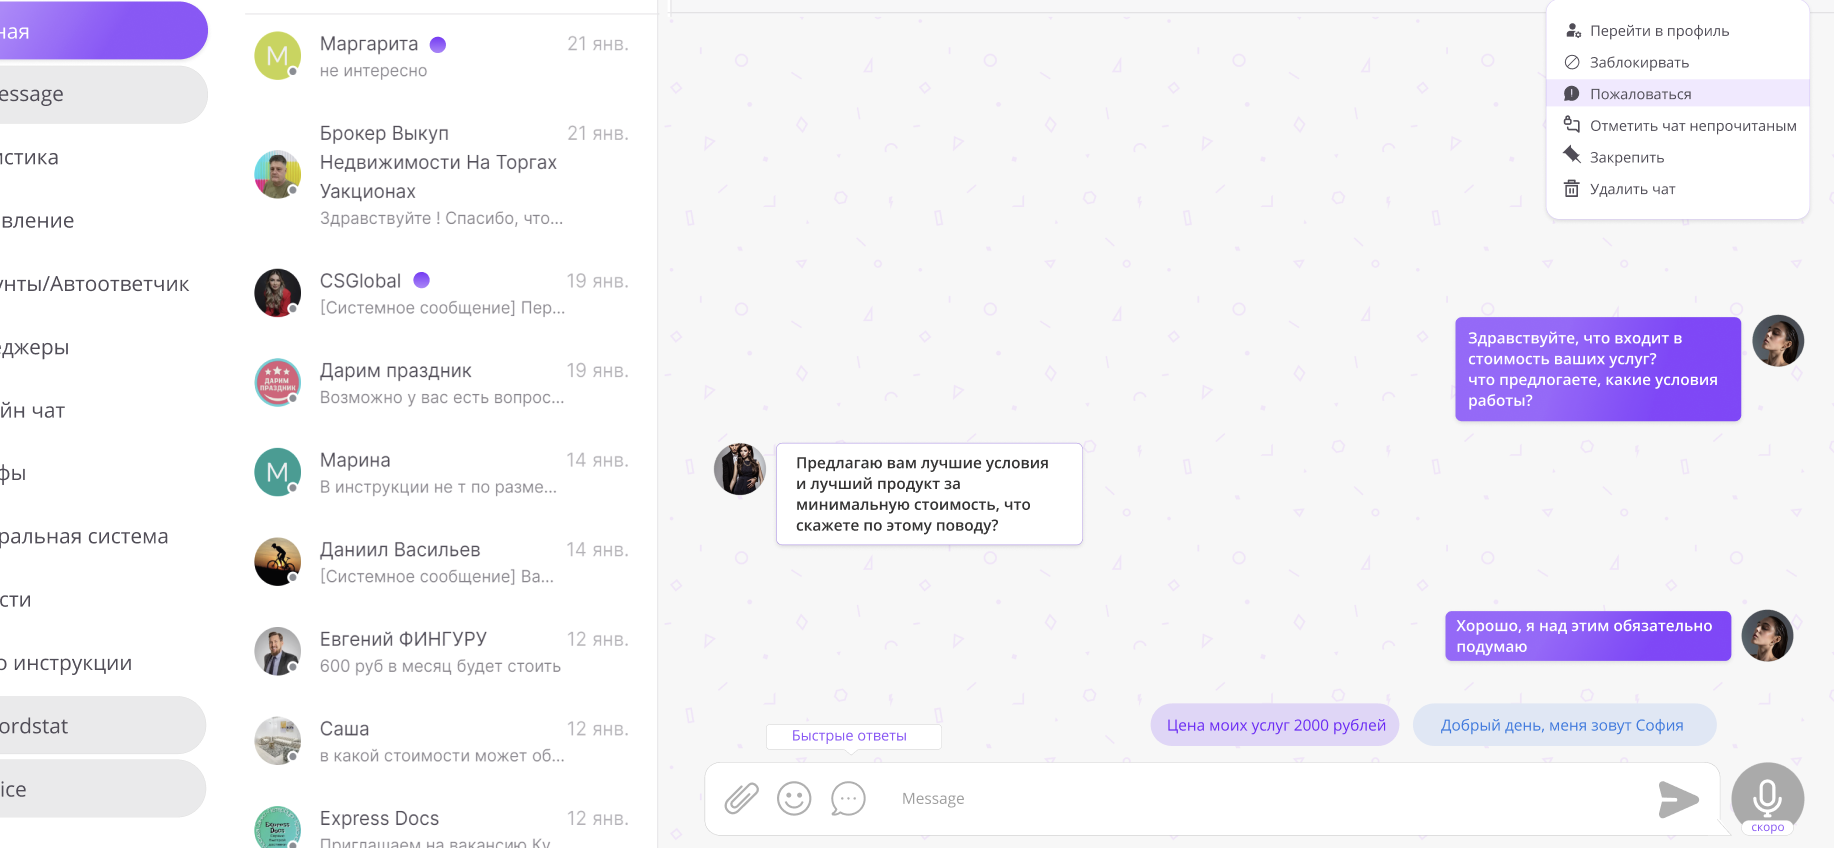This screenshot has width=1834, height=848.
Task: Choose Пожаловаться from the context menu
Action: tap(1678, 94)
